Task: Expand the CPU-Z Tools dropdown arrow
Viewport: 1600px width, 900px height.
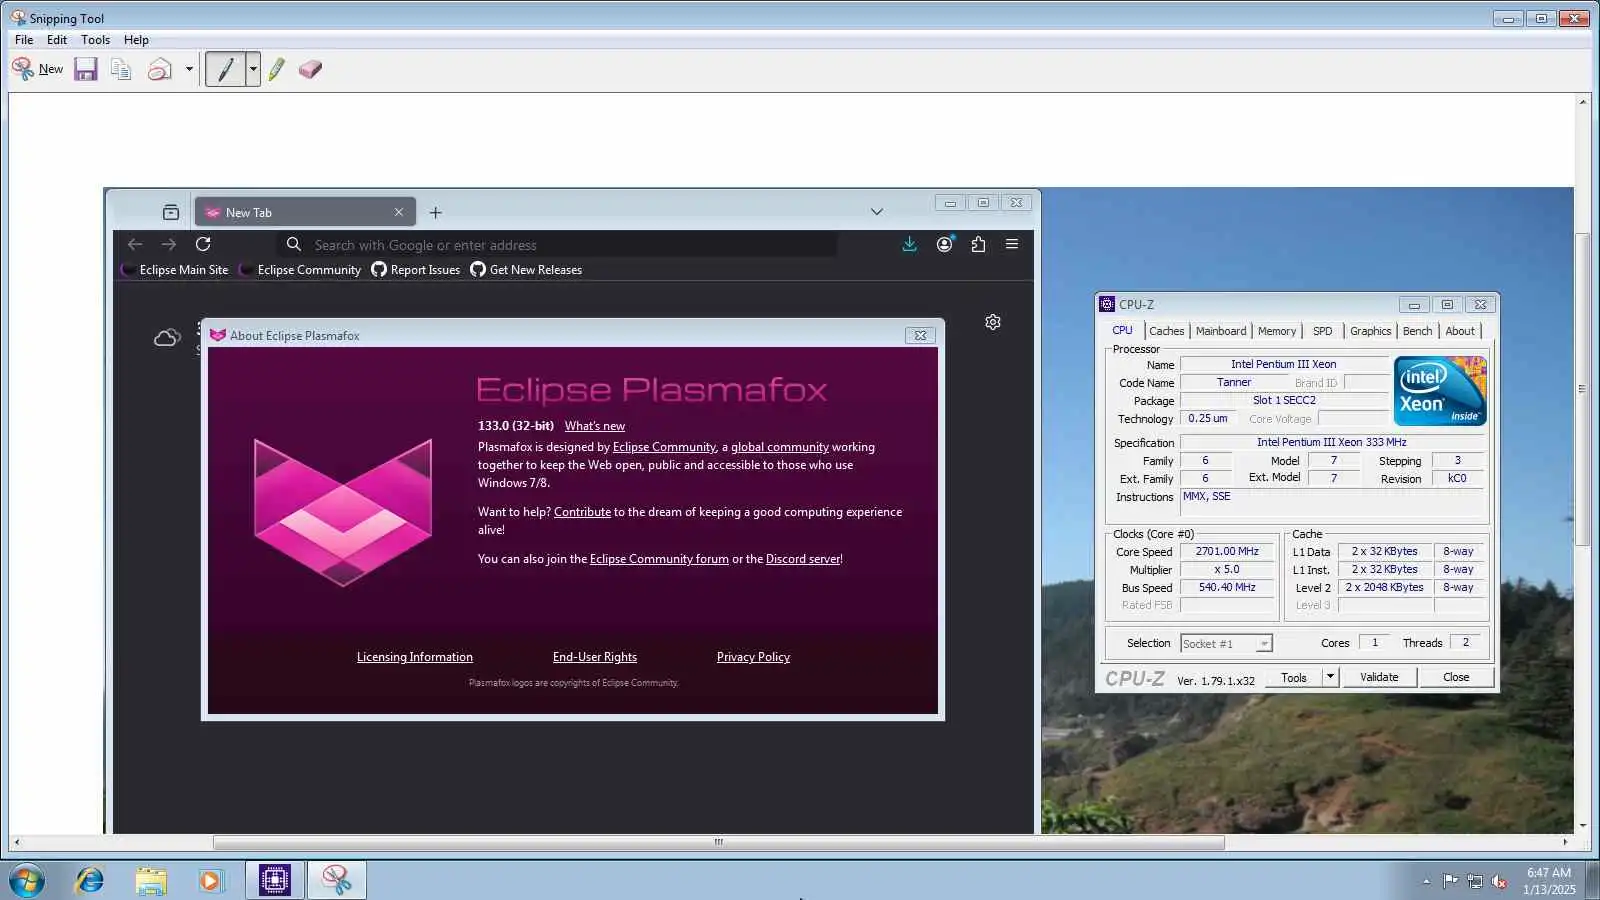Action: point(1330,677)
